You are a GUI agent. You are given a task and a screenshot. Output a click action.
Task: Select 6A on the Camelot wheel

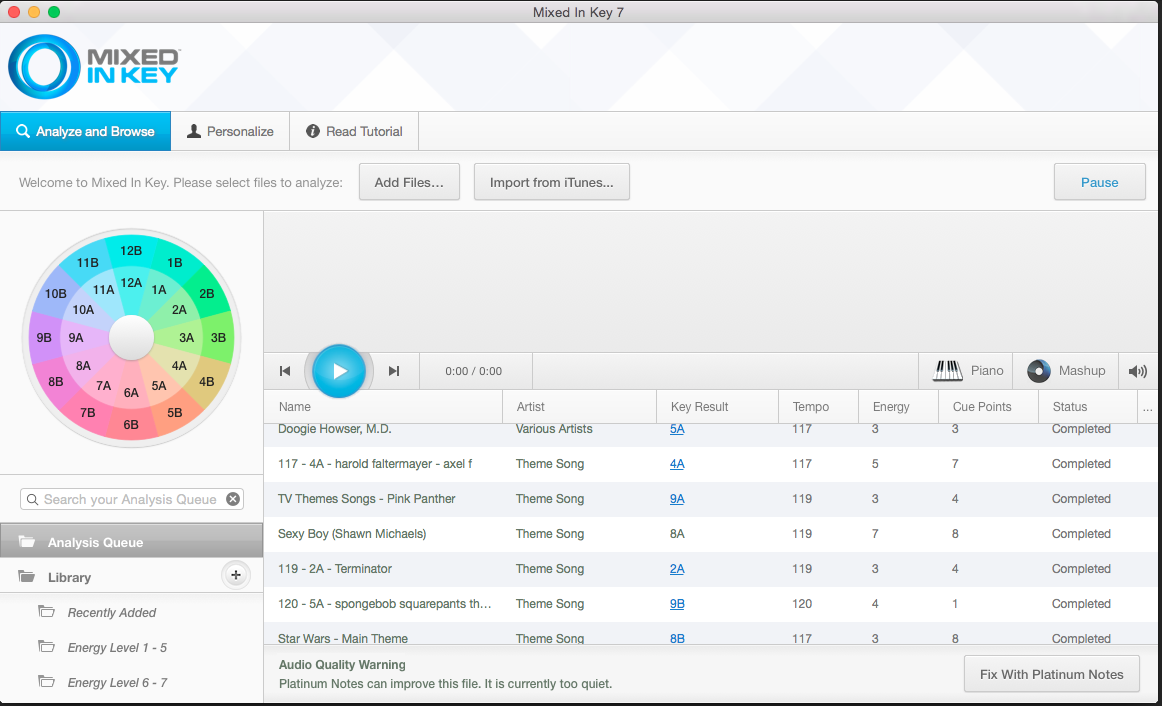[x=131, y=393]
